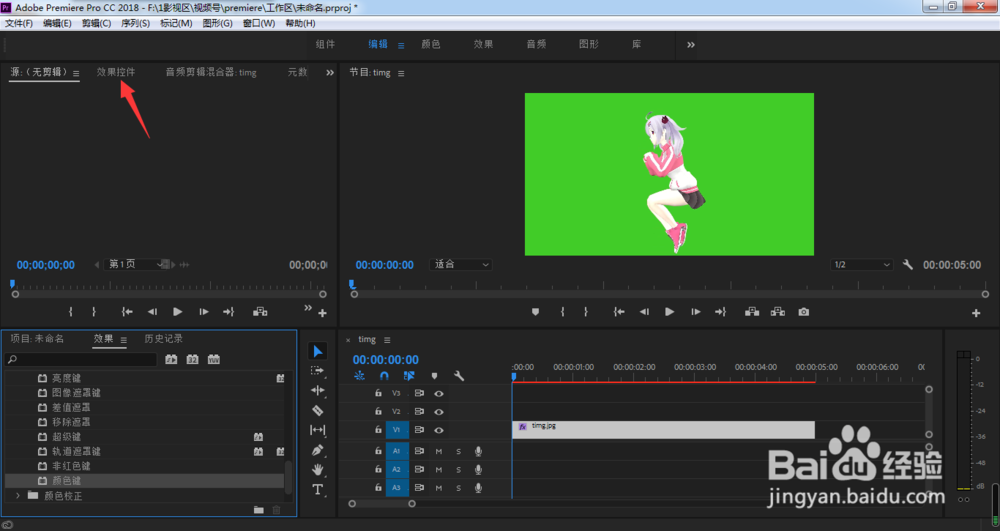
Task: Open the 第1页 page dropdown
Action: pyautogui.click(x=136, y=264)
